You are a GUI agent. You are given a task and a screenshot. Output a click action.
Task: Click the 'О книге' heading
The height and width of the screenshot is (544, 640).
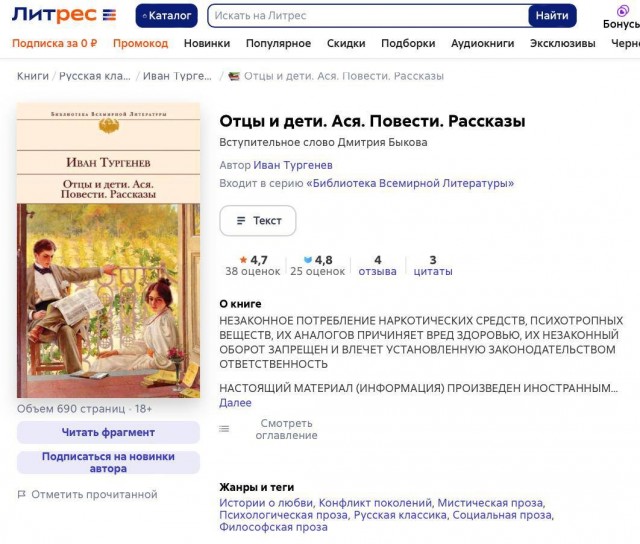coord(240,304)
